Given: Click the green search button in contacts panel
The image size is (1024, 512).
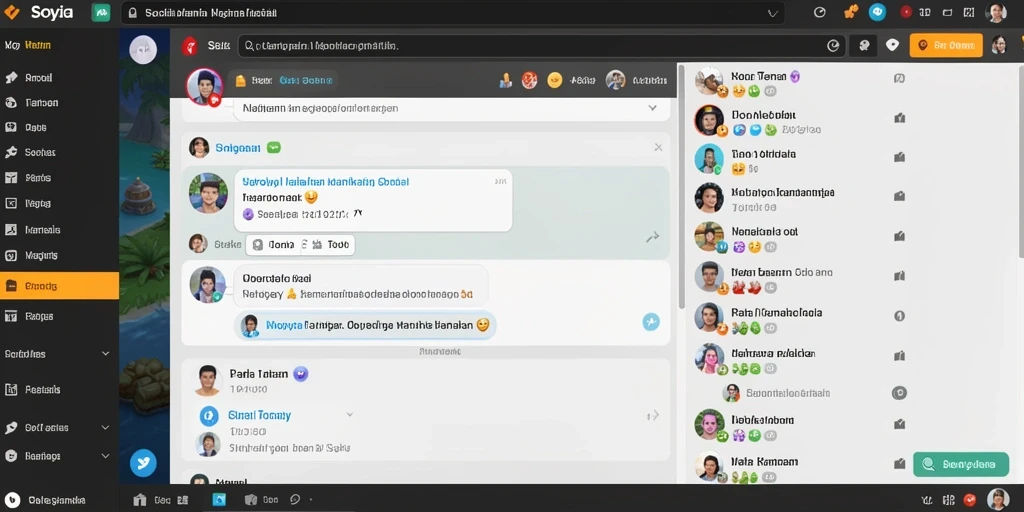Looking at the screenshot, I should pos(960,464).
